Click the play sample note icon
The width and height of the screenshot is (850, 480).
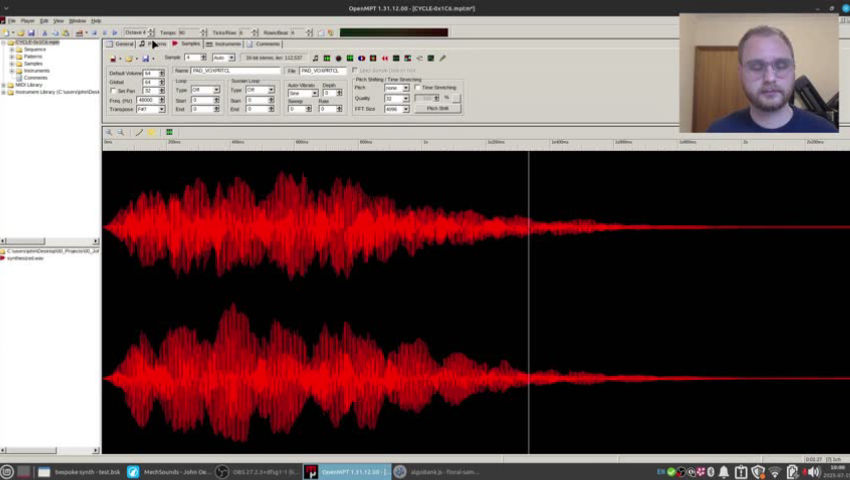point(315,58)
